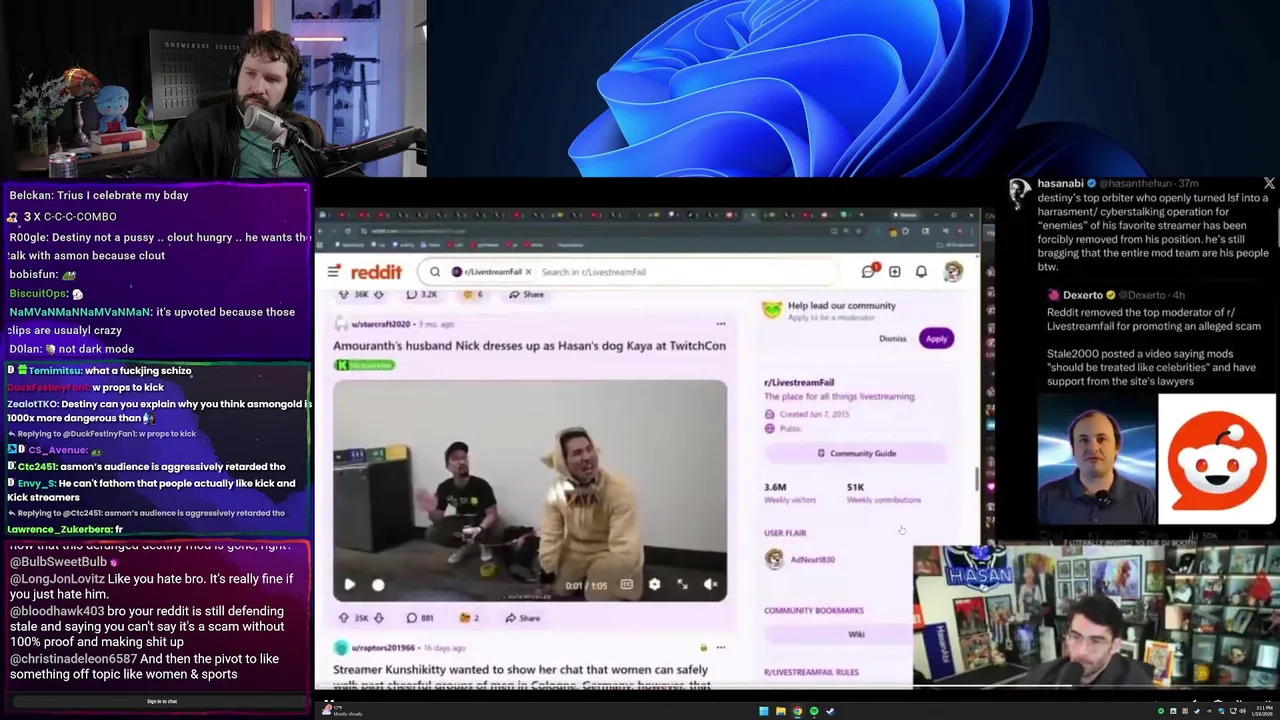
Task: Give an award on the 36K post
Action: click(472, 294)
